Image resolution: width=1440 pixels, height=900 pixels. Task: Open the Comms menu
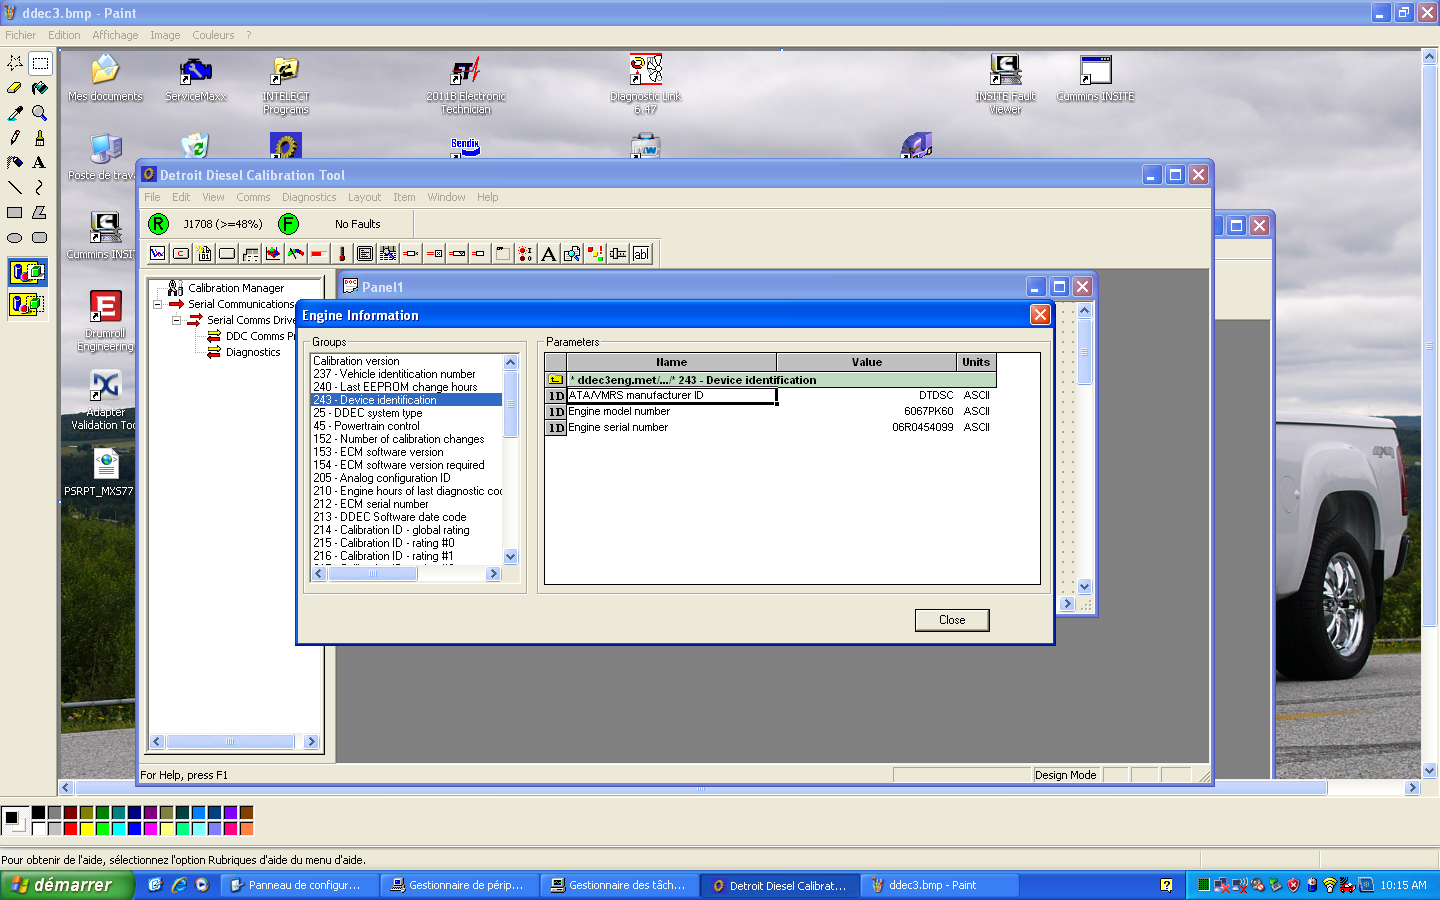tap(253, 197)
